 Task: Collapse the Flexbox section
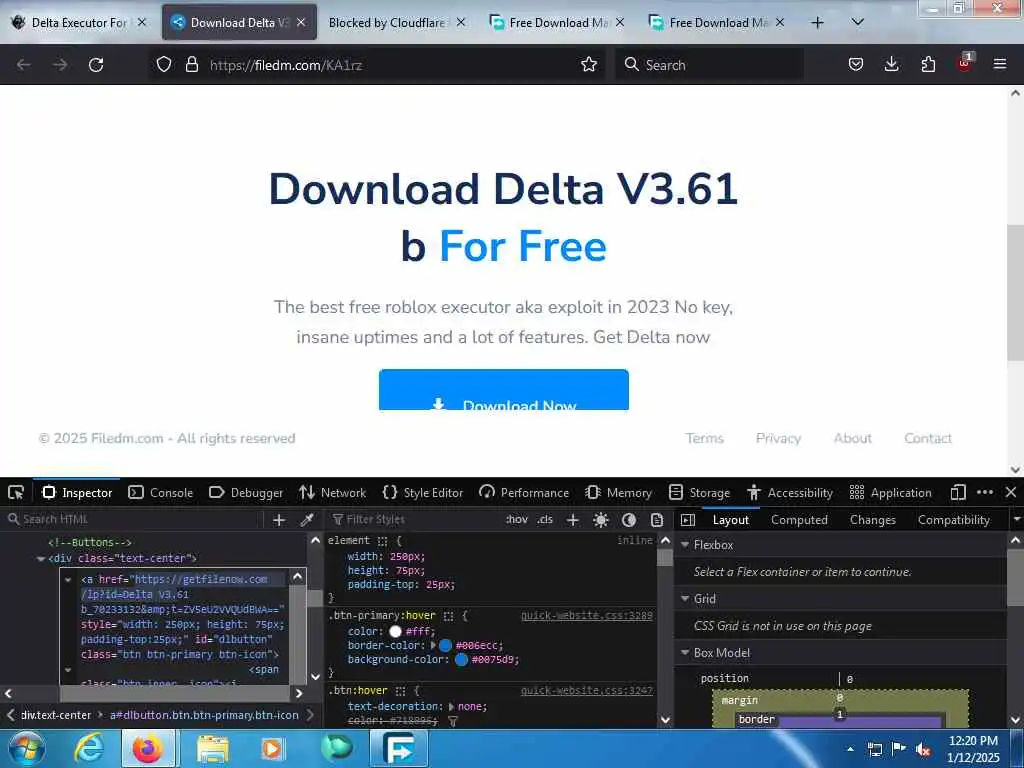(686, 545)
